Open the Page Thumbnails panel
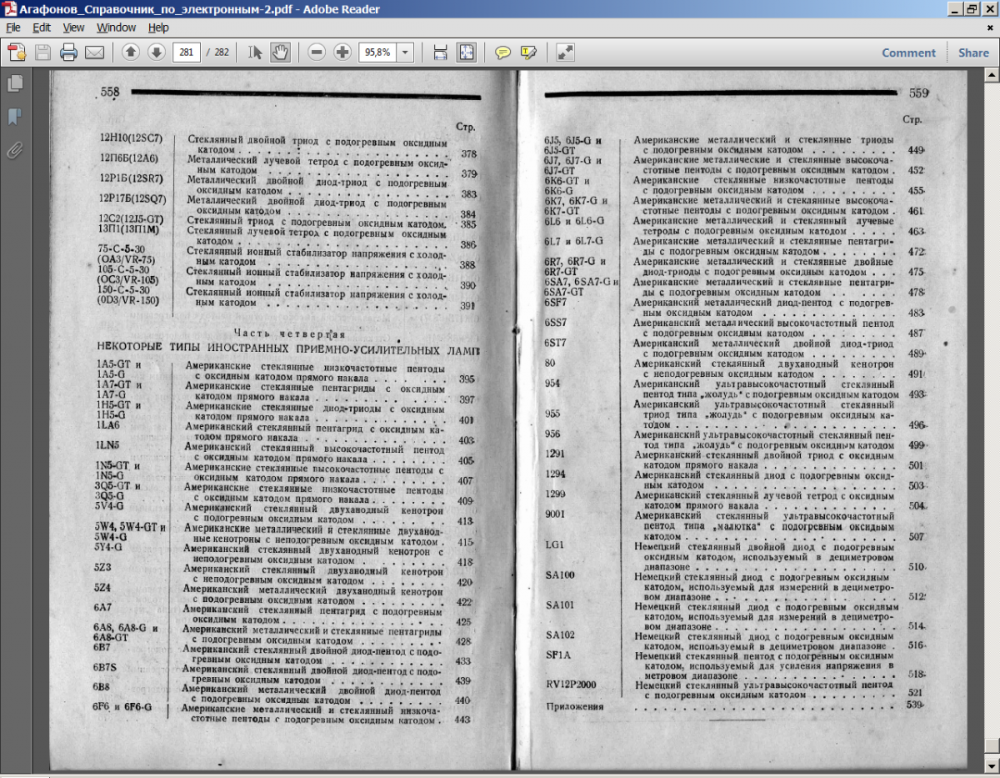Viewport: 1000px width, 778px height. (14, 84)
